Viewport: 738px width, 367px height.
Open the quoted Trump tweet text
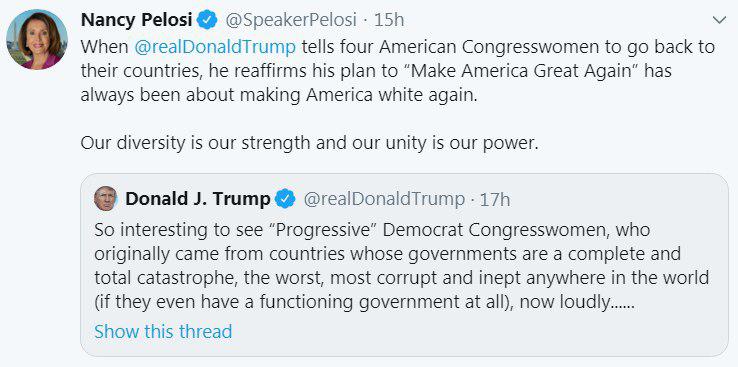coord(401,266)
